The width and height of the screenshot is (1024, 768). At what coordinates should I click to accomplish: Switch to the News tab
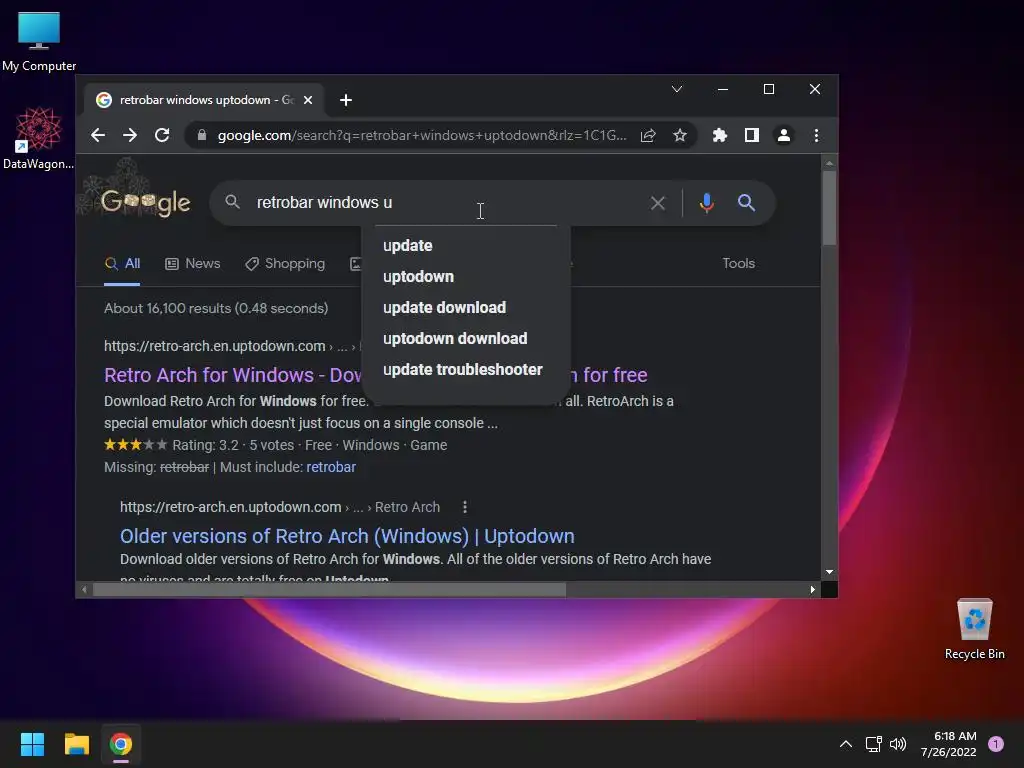pos(193,263)
